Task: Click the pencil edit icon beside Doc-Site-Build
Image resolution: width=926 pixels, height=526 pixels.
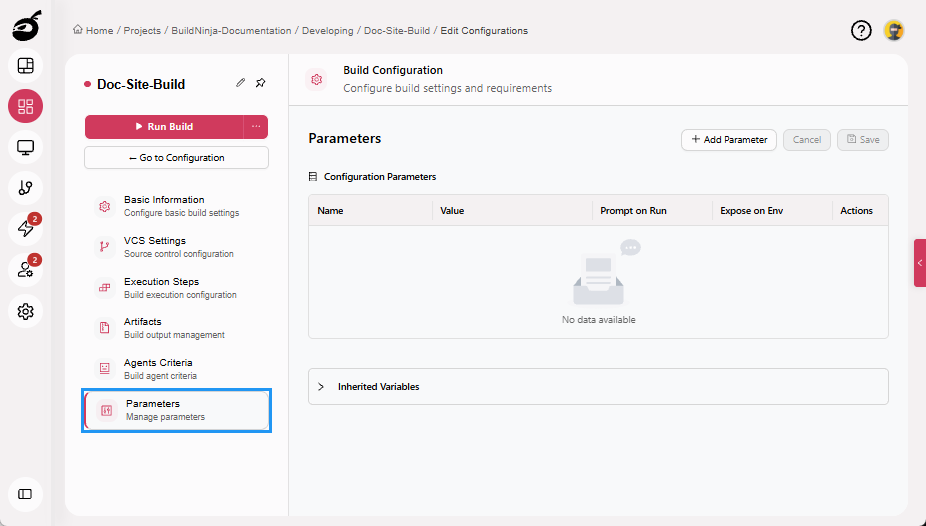Action: [x=240, y=83]
